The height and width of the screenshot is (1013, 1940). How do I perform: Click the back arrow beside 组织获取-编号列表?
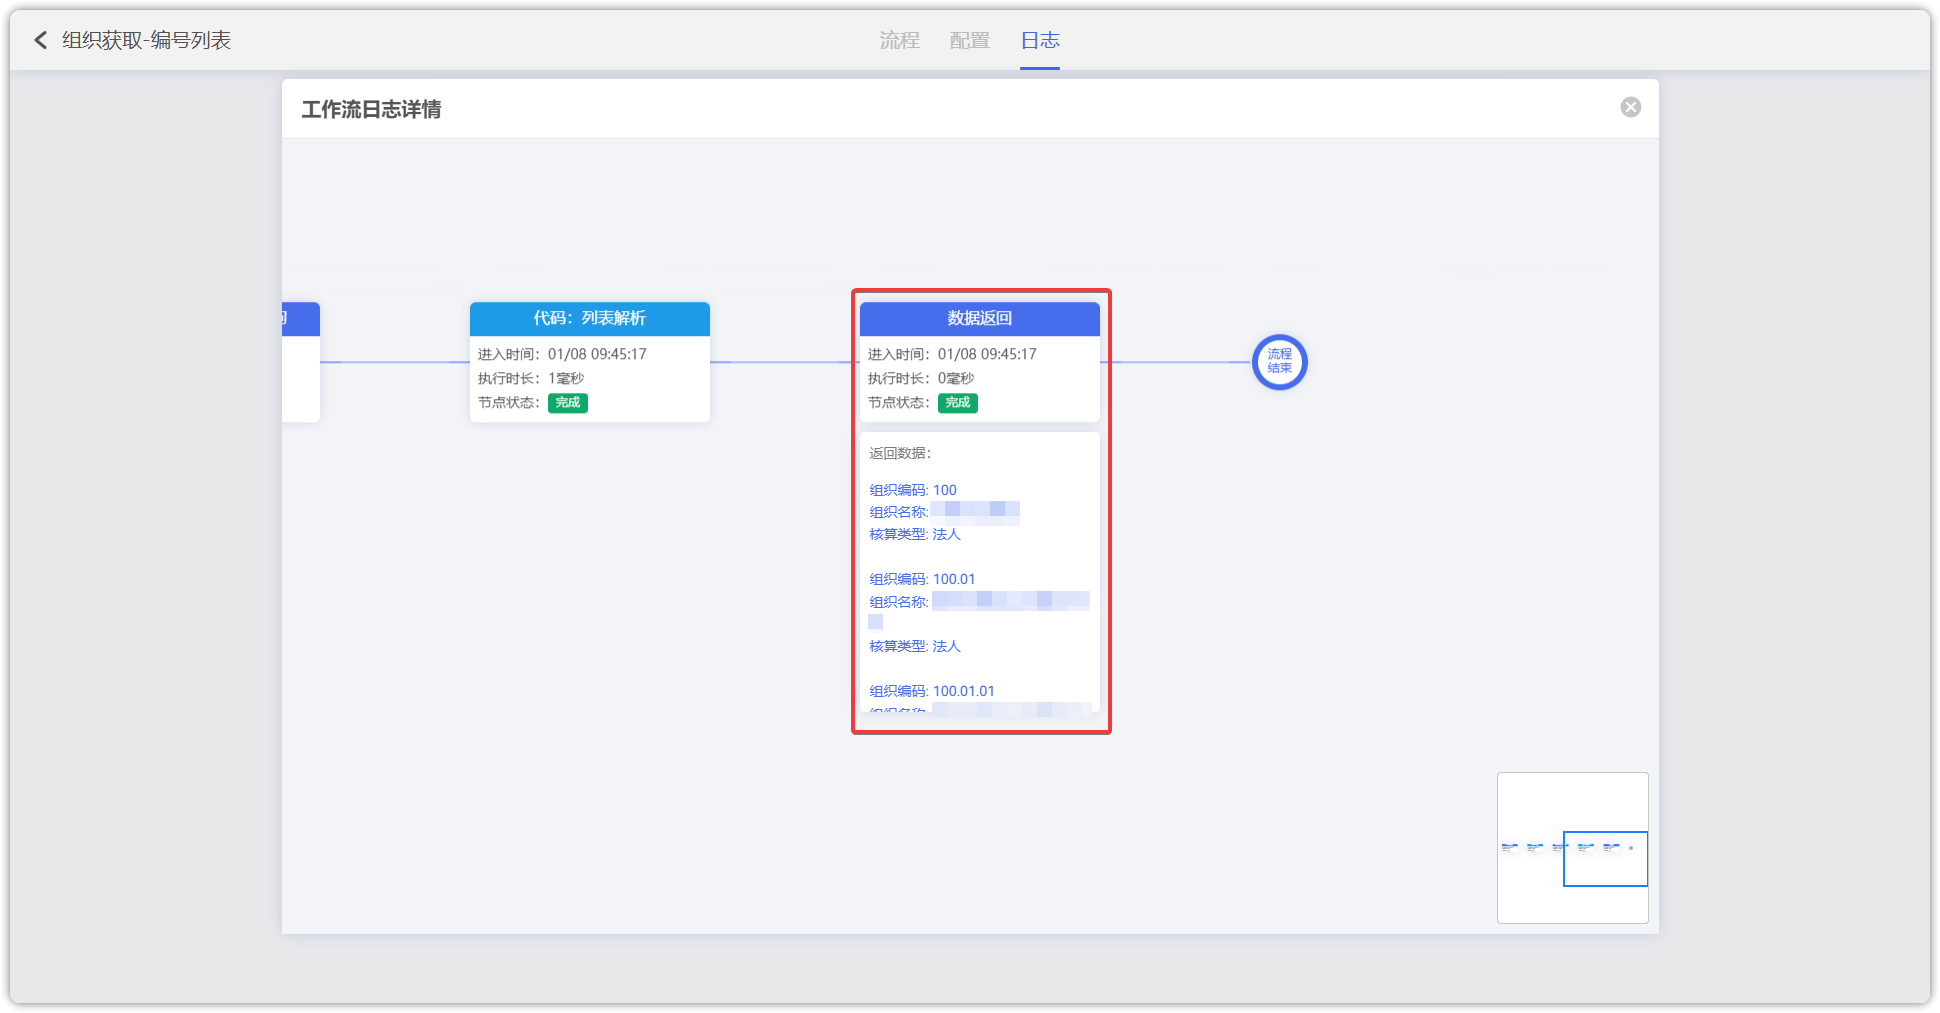click(41, 40)
